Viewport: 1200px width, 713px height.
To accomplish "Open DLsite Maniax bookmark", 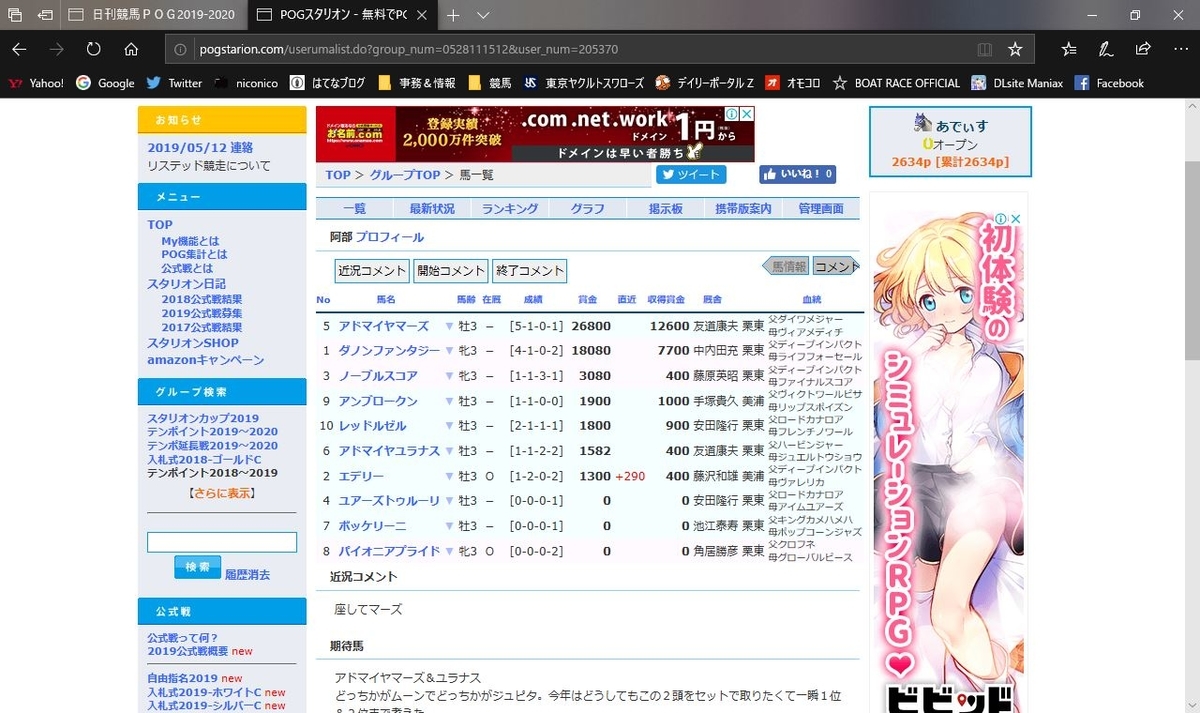I will pos(1018,83).
